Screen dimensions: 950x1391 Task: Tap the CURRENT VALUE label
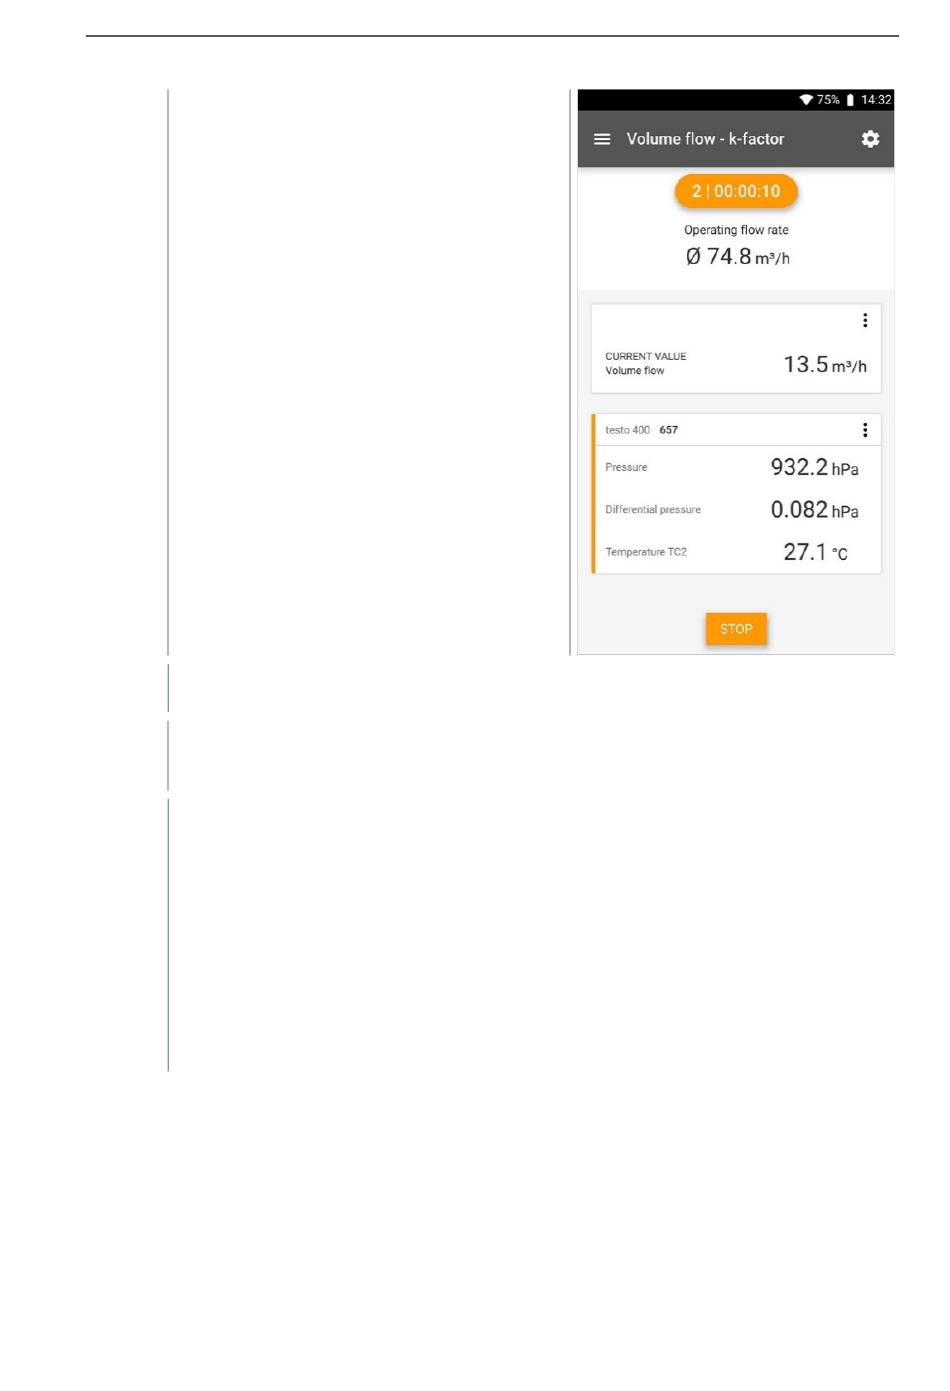[x=646, y=356]
